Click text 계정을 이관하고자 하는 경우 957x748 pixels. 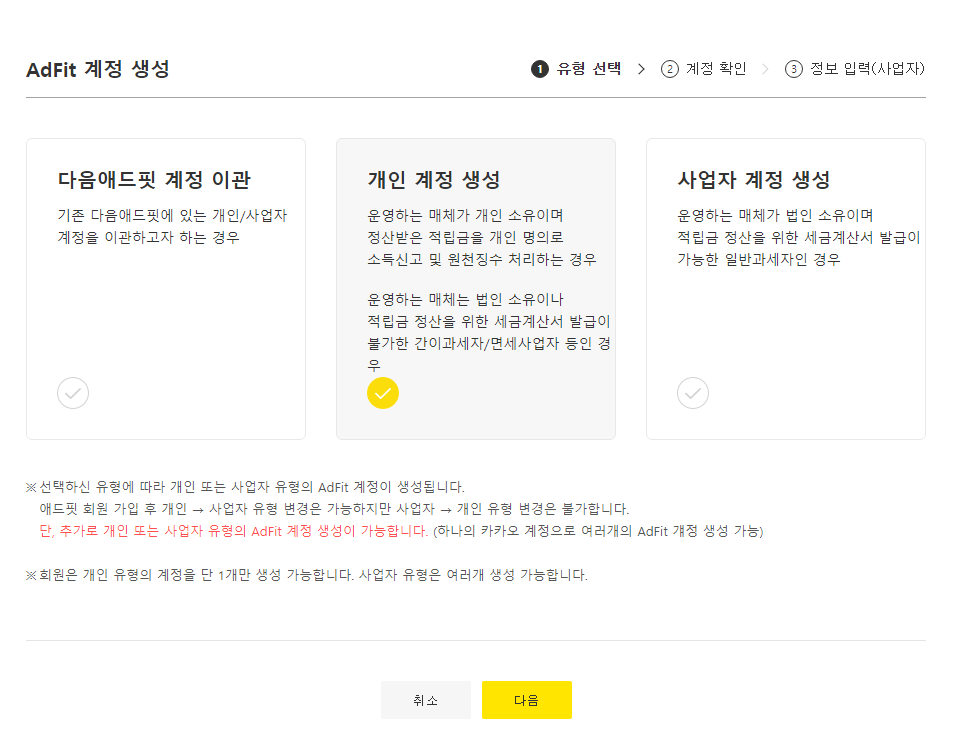click(x=148, y=237)
